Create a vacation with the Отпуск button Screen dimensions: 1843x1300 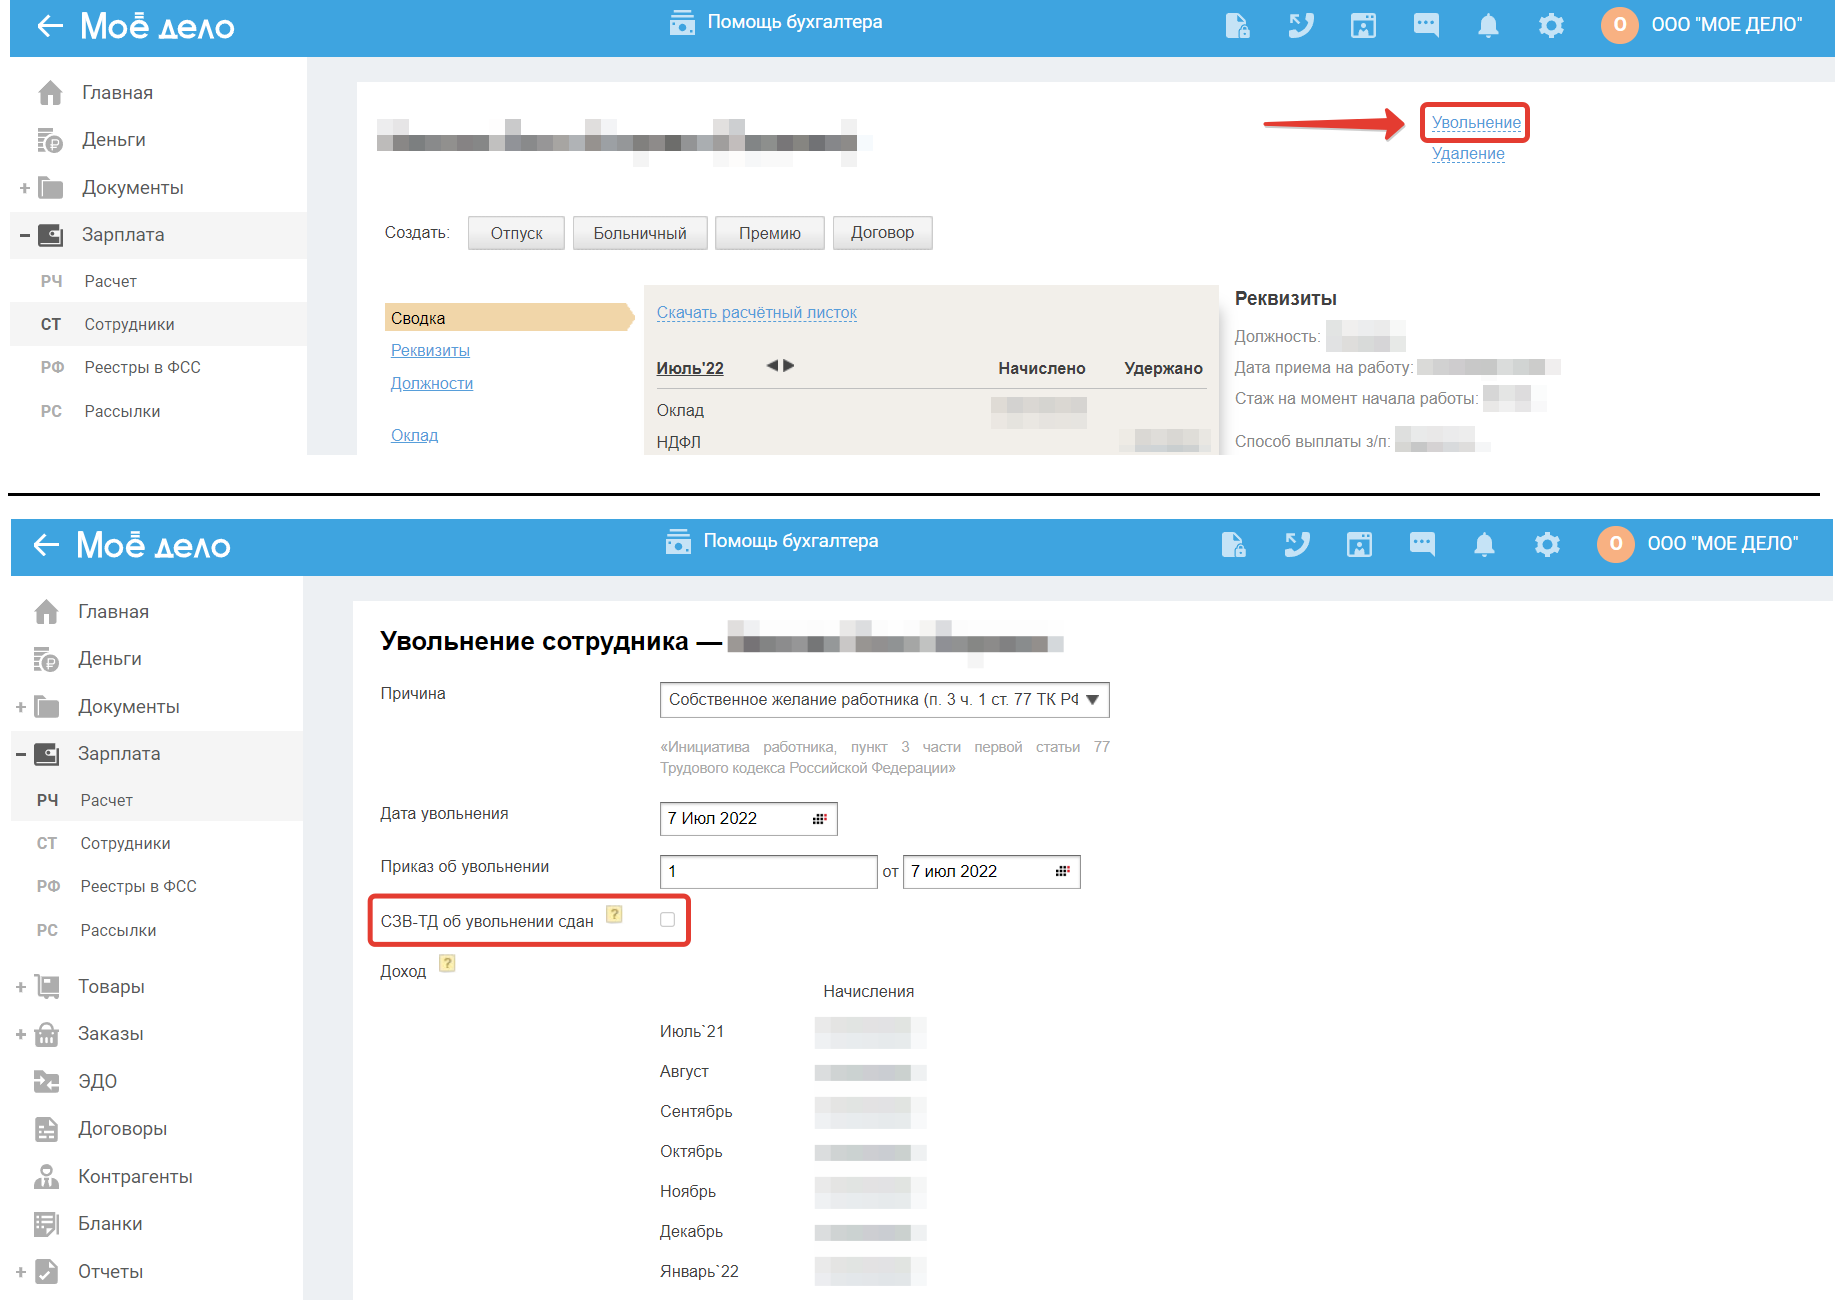pos(516,233)
